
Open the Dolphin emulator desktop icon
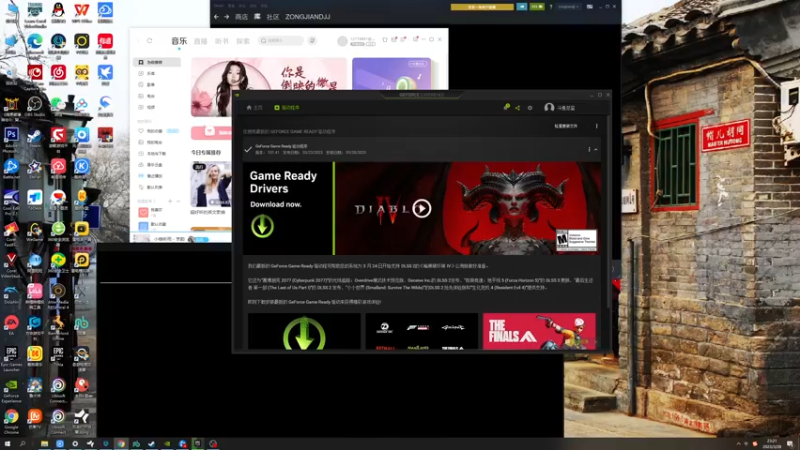point(11,295)
